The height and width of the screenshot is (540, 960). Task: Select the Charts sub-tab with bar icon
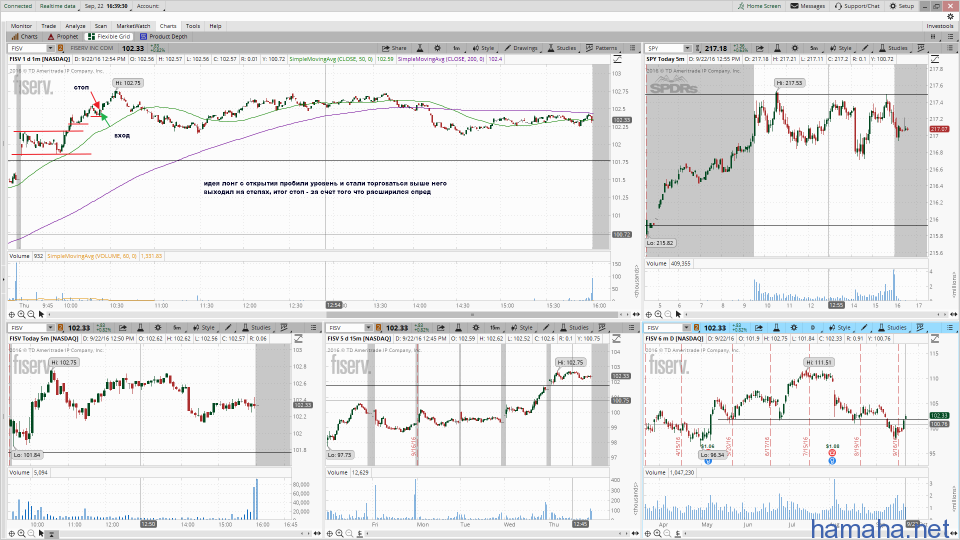[24, 36]
